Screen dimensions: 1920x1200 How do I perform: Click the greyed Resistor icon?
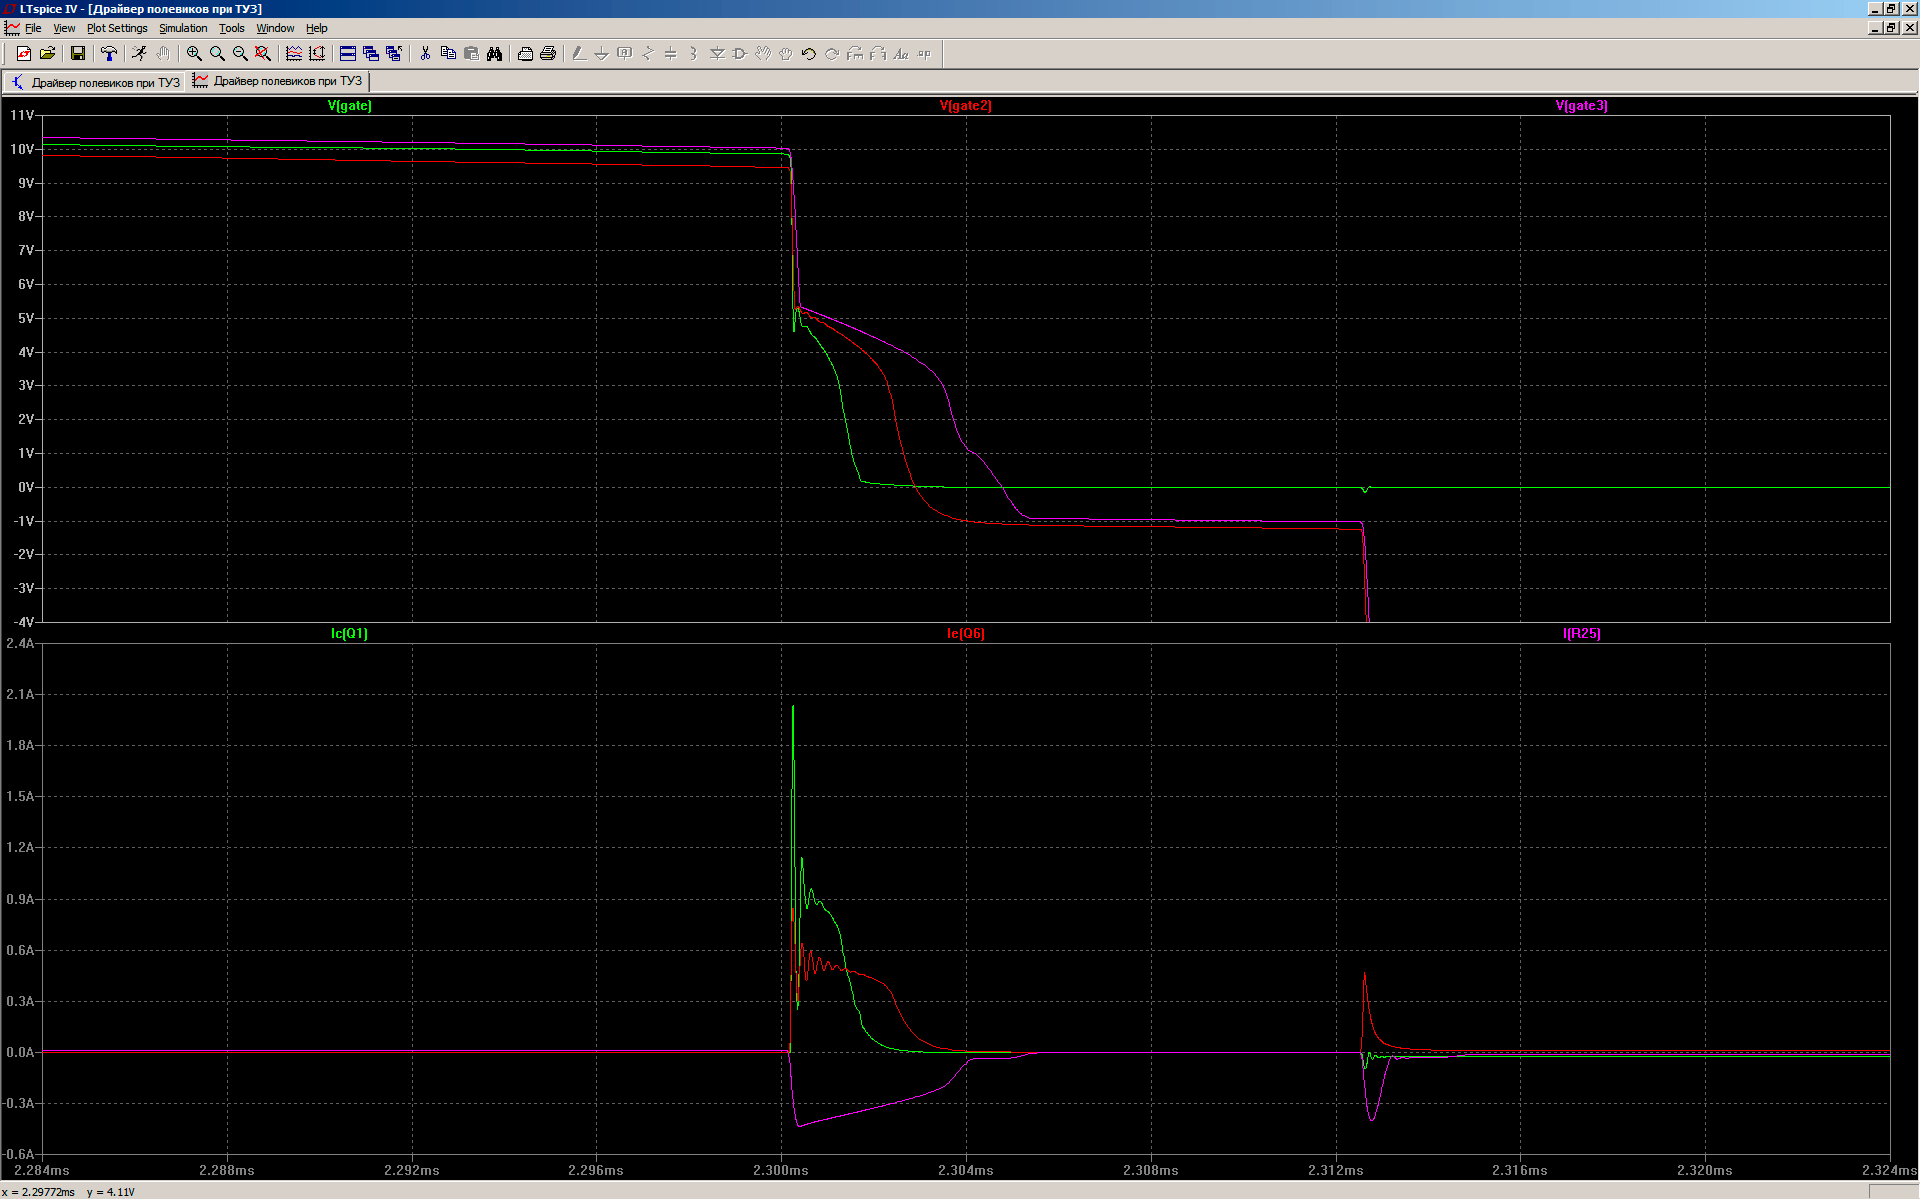[x=648, y=54]
